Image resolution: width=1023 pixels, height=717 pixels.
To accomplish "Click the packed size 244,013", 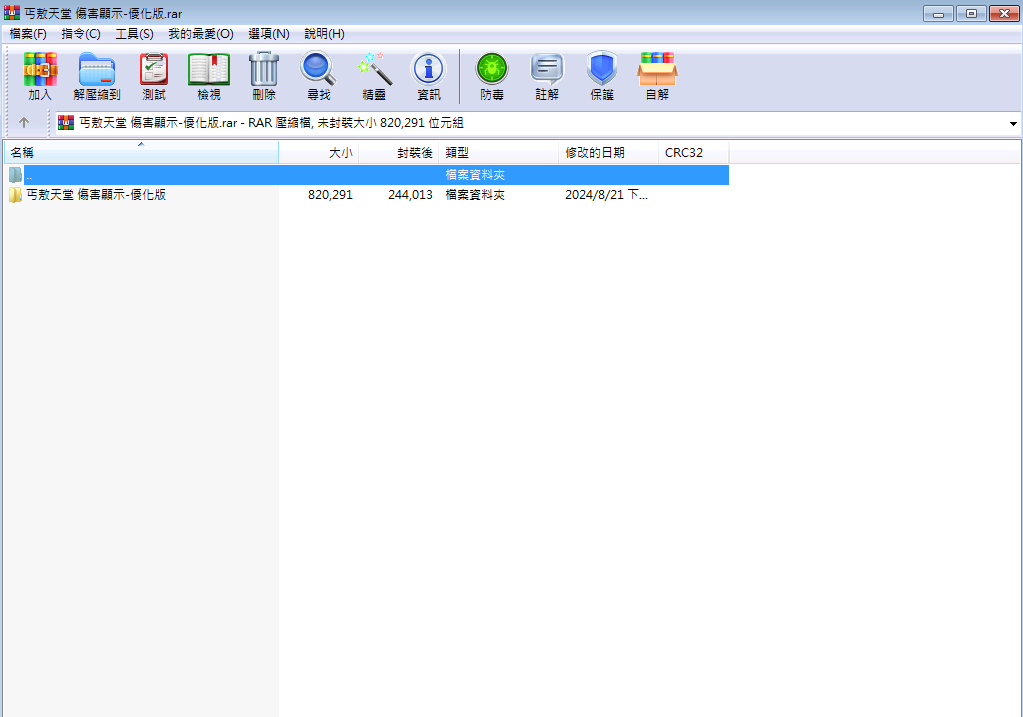I will coord(410,194).
